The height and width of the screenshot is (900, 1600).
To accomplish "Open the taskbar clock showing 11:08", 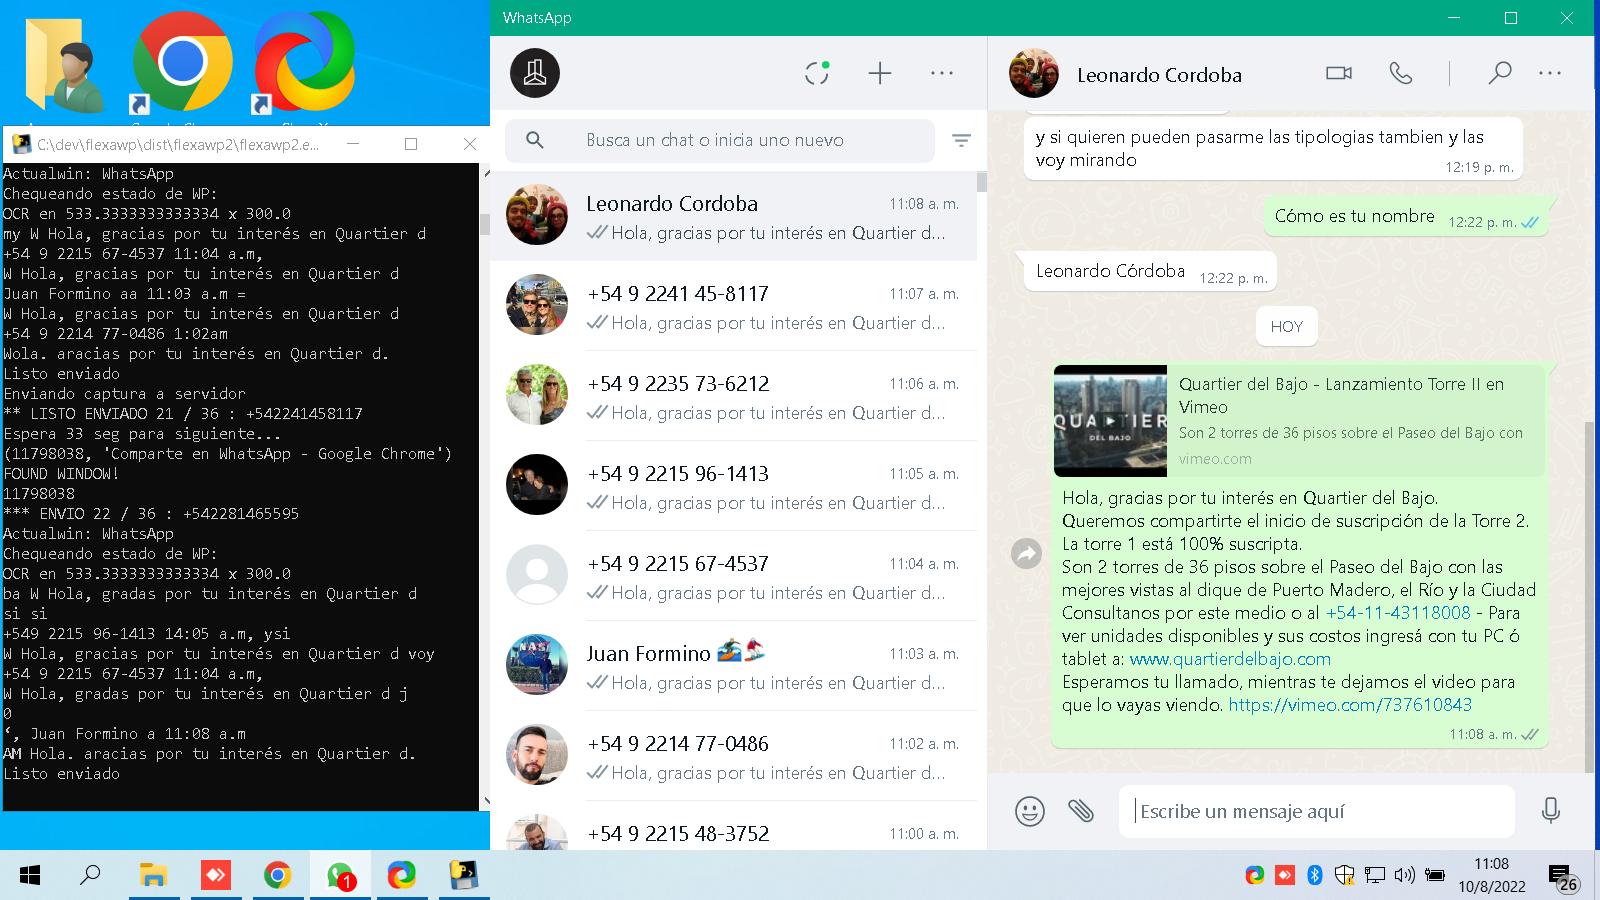I will [1491, 875].
